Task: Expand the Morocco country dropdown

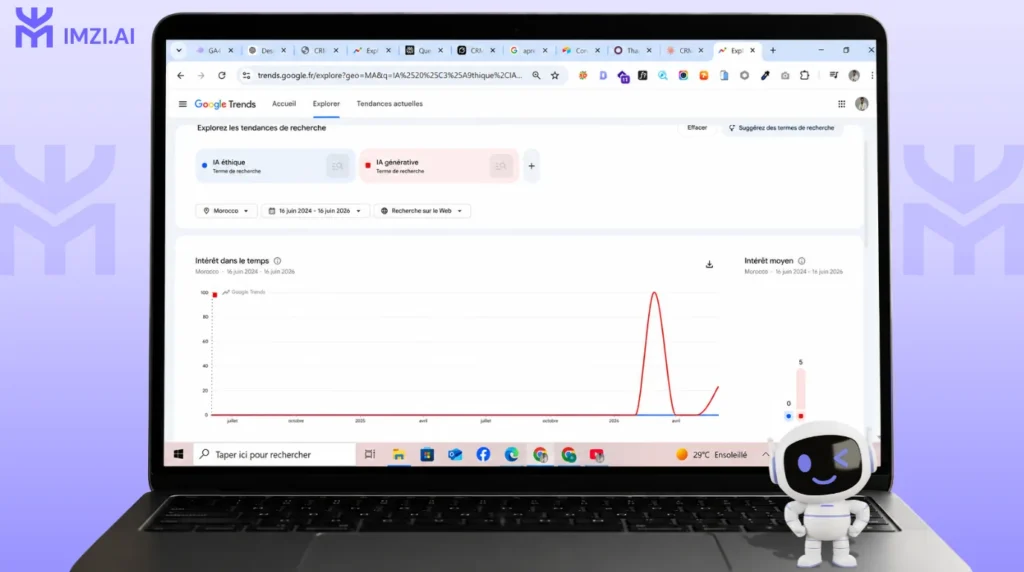Action: point(226,211)
